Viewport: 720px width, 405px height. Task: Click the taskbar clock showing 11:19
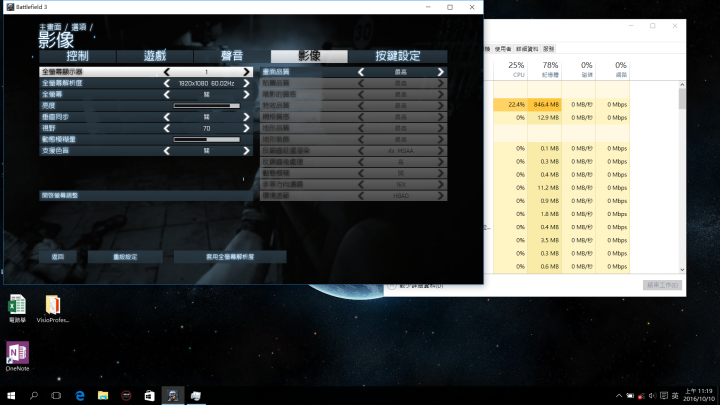(698, 395)
